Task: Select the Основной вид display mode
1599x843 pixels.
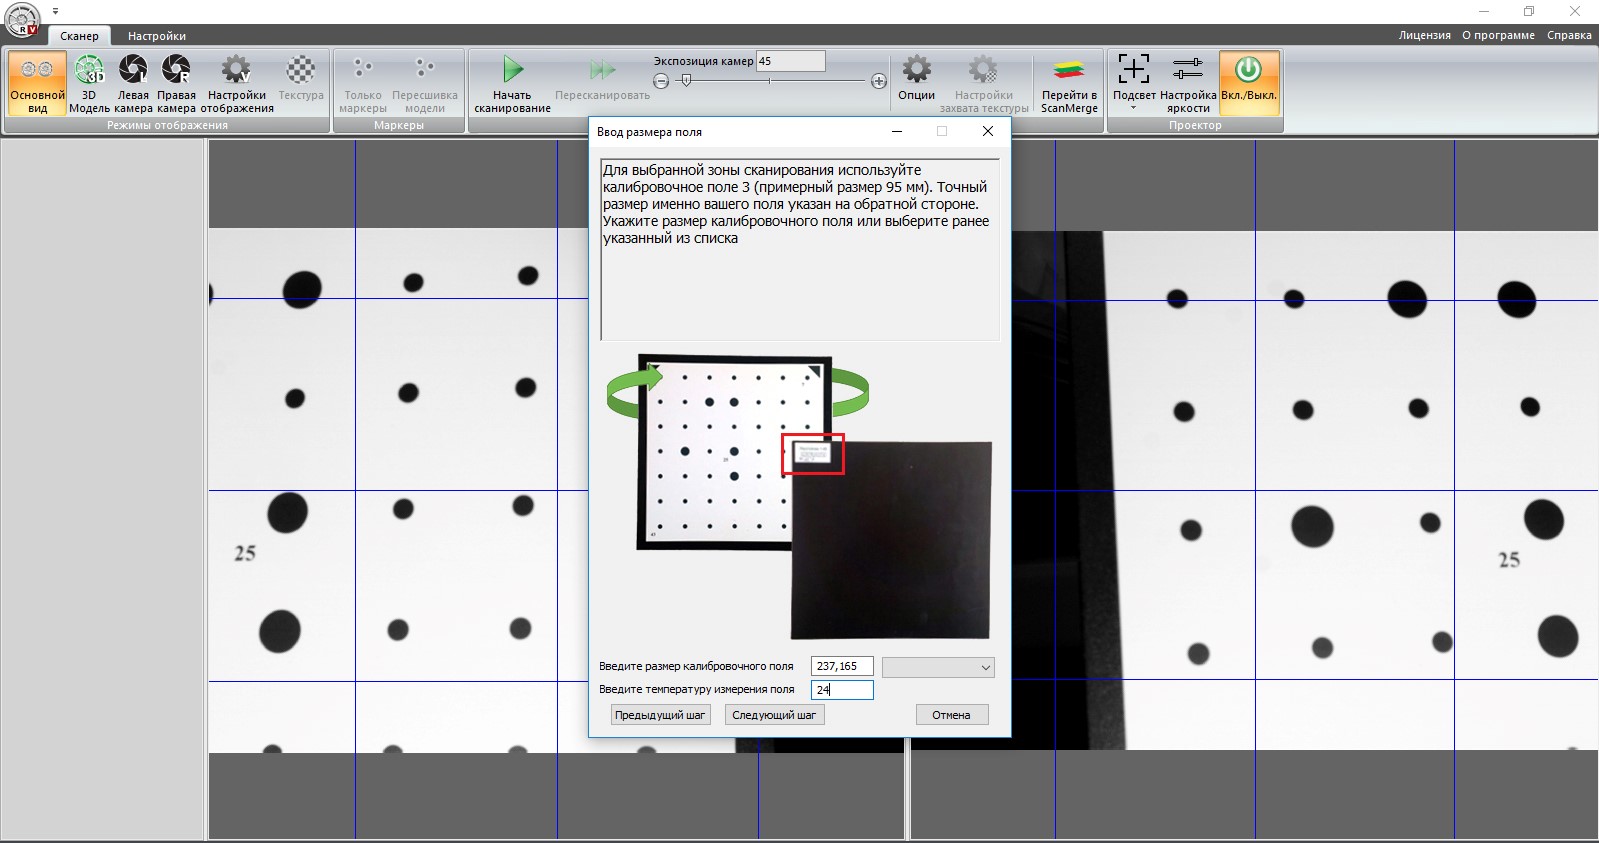Action: coord(37,83)
